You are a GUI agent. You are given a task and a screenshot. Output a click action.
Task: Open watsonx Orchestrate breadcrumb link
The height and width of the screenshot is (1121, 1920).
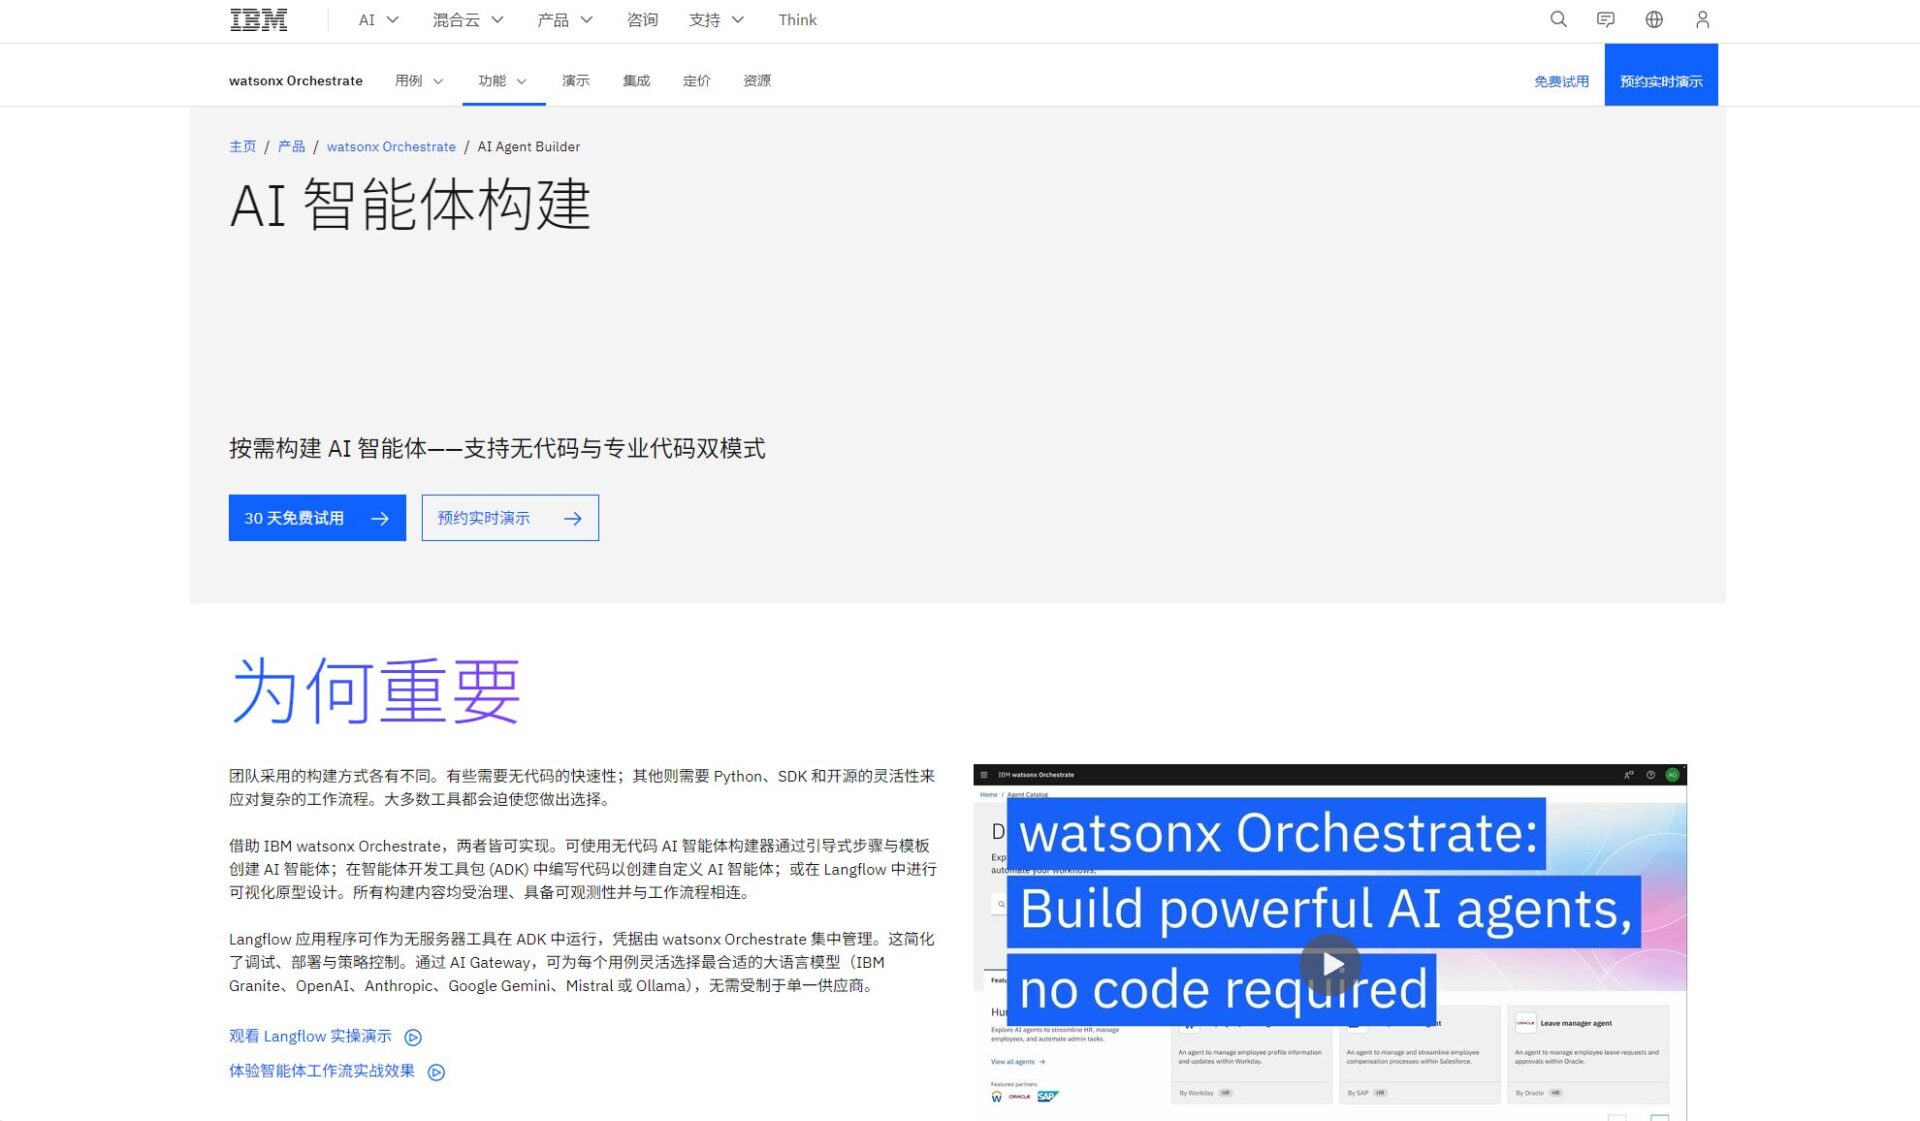pyautogui.click(x=391, y=147)
